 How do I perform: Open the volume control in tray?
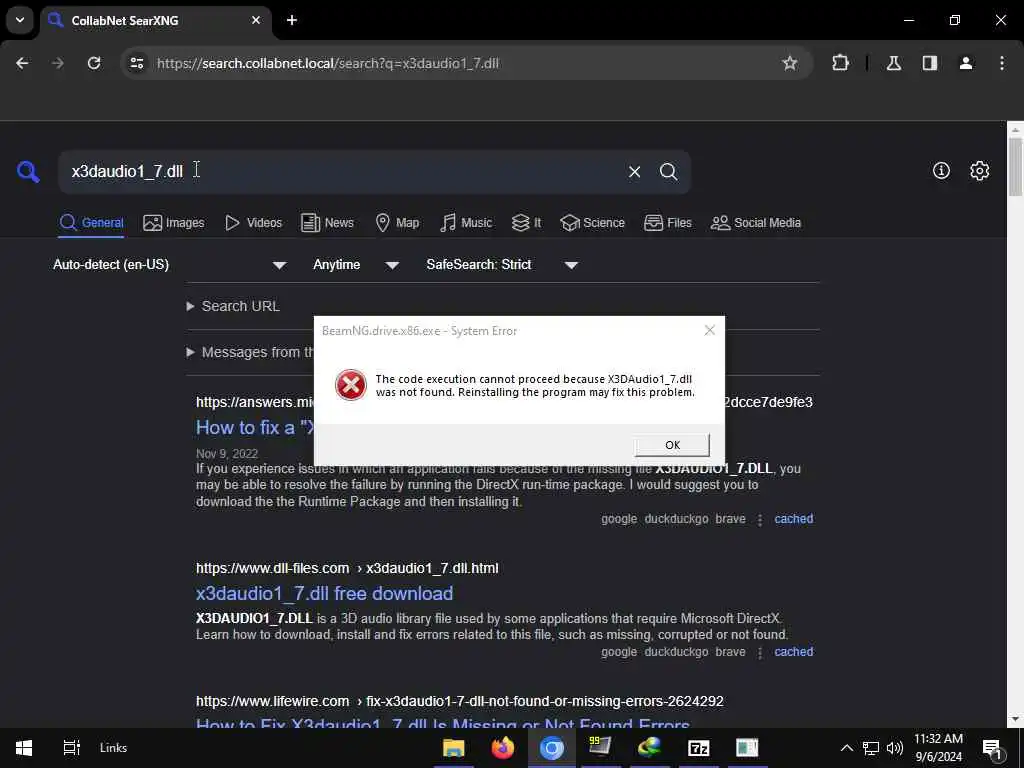point(895,748)
